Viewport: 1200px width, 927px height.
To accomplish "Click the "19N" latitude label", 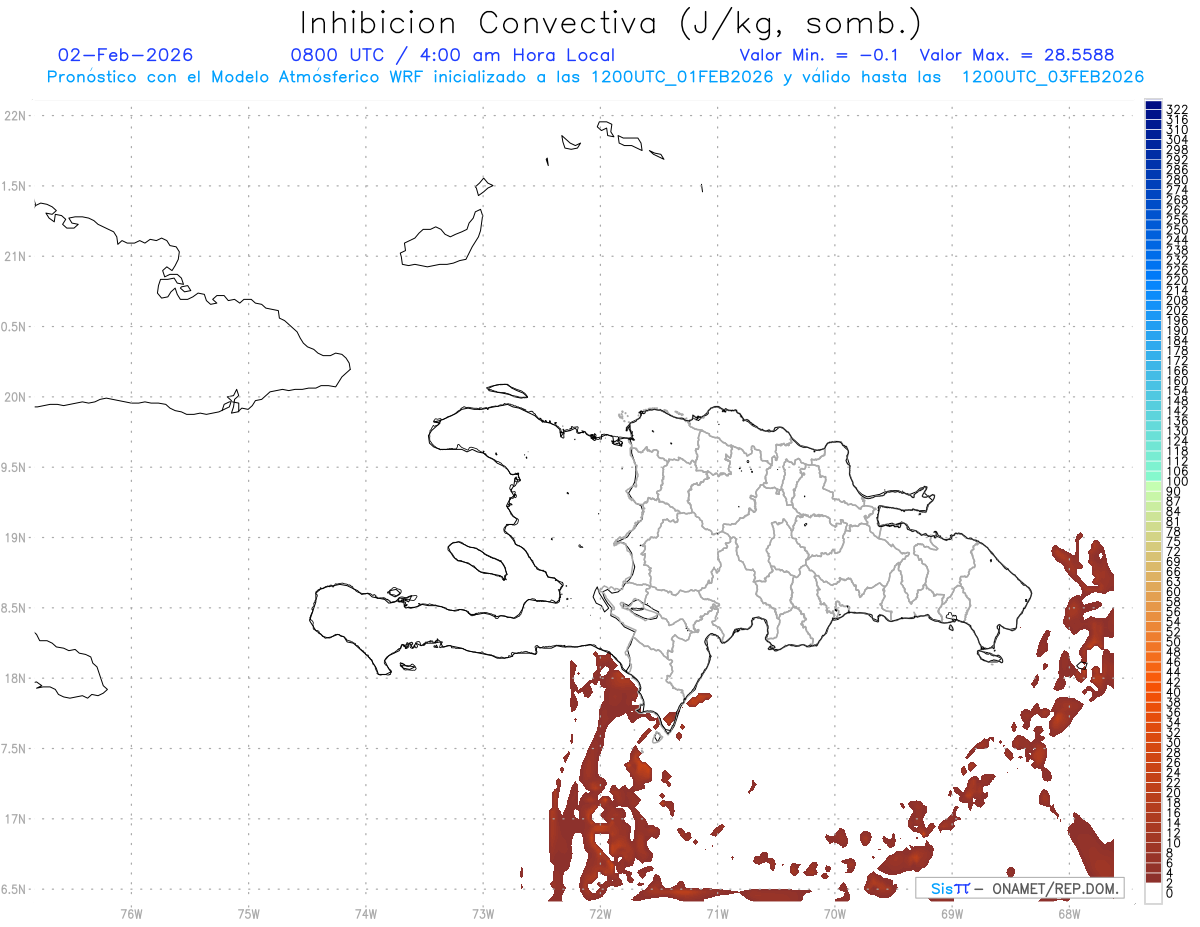I will (x=16, y=538).
